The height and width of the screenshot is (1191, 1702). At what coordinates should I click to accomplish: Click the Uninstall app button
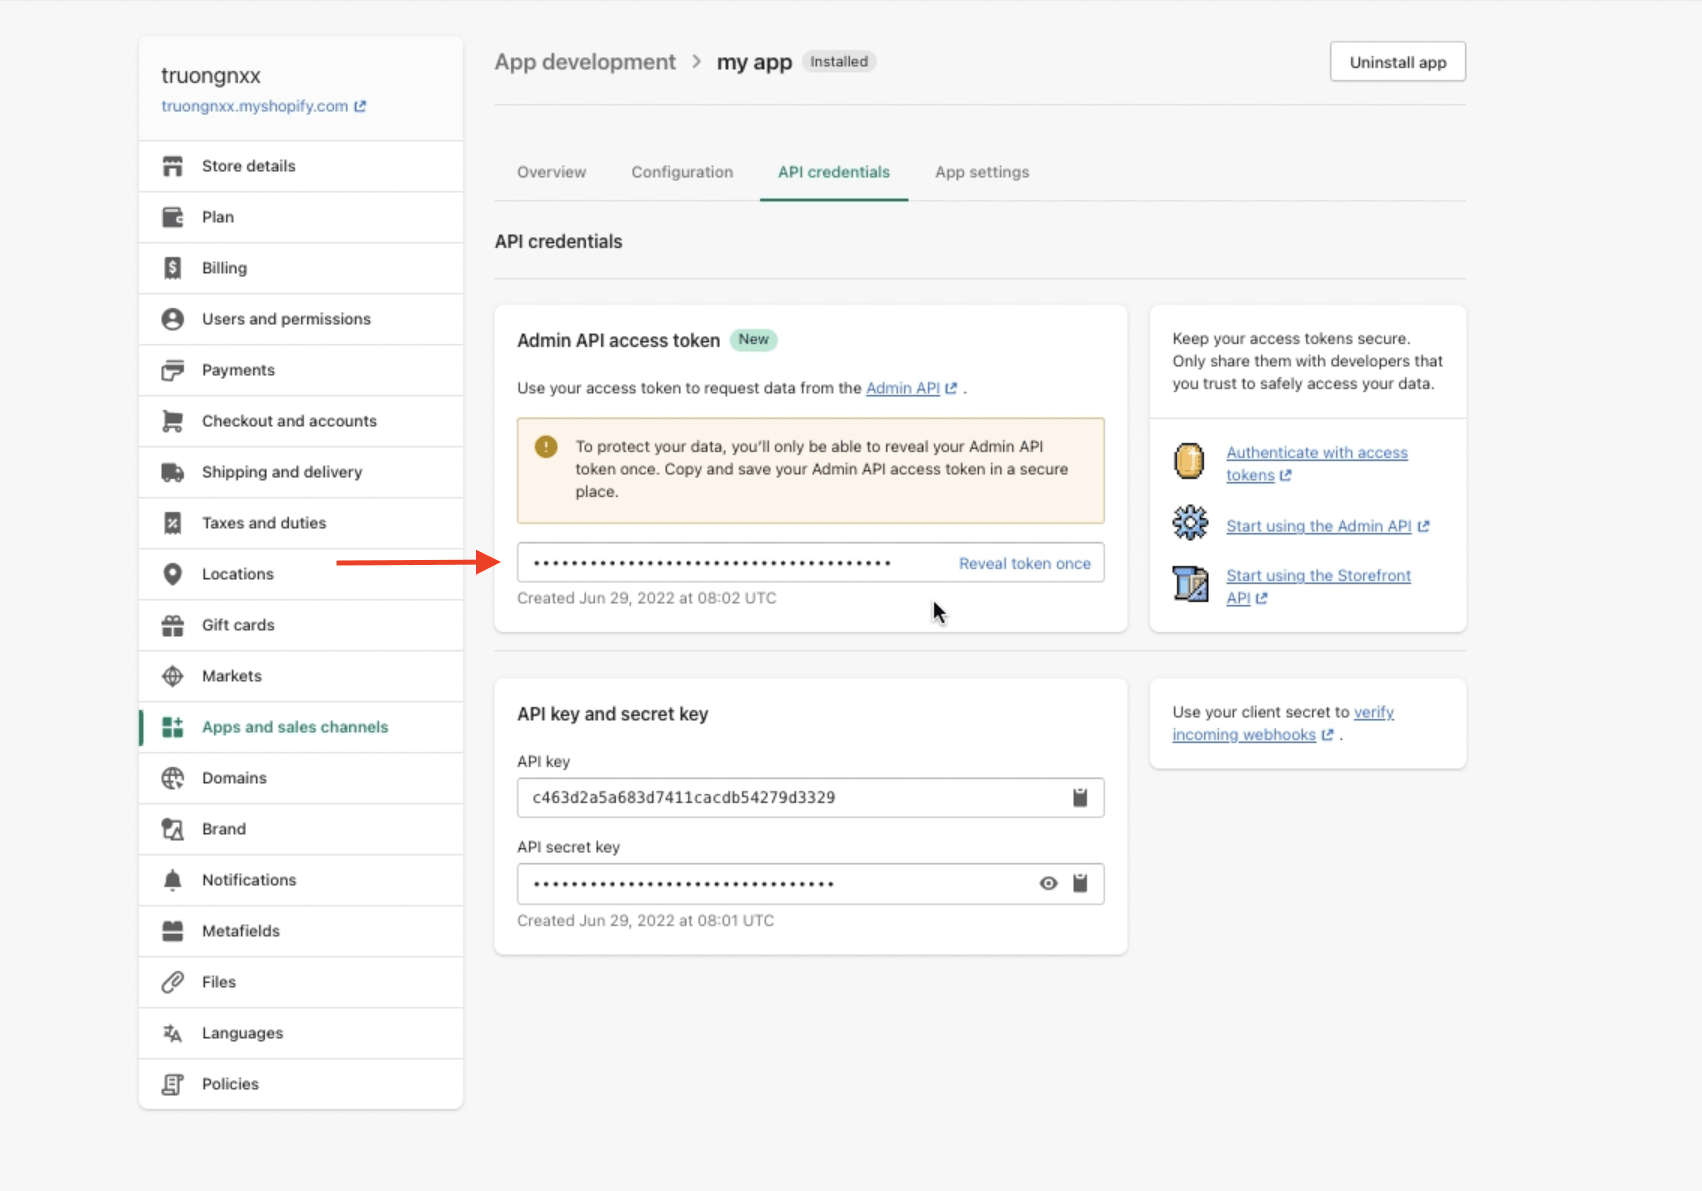[1398, 62]
